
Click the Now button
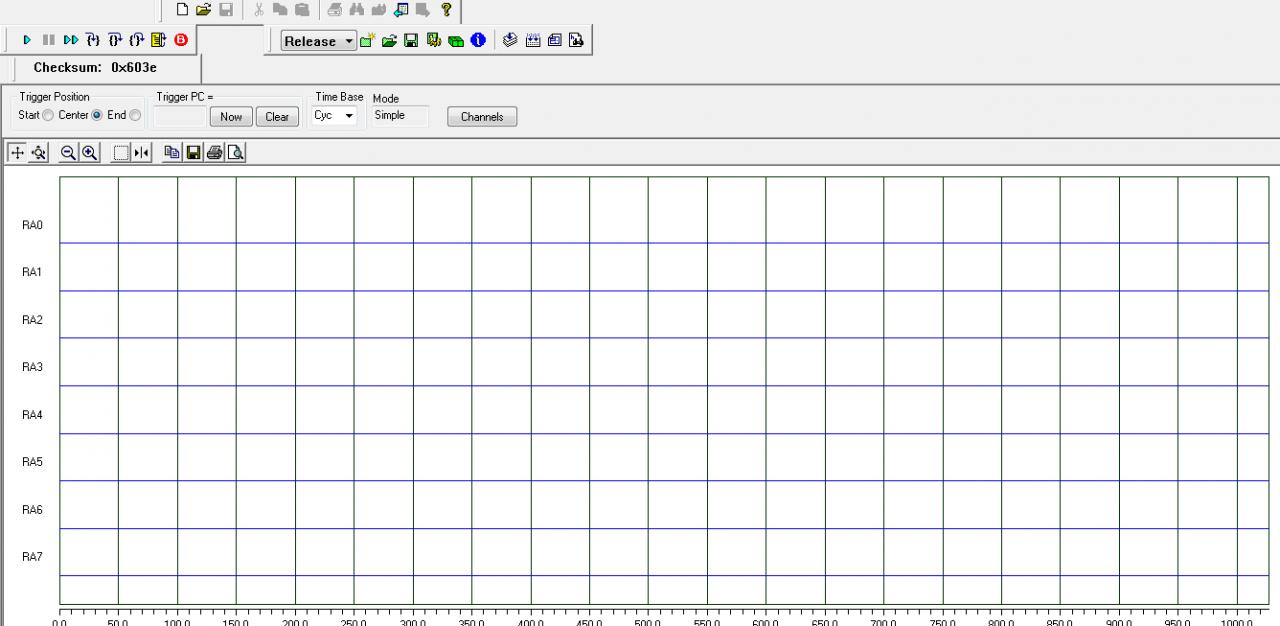coord(231,117)
